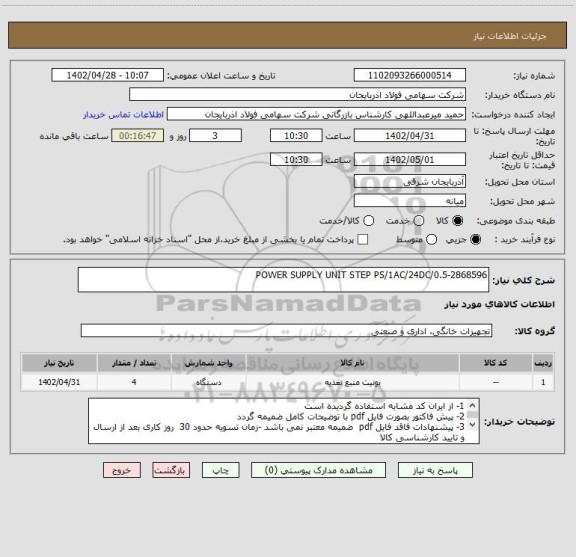Screen dimensions: 576x557
Task: Select the متوسط purchase type radio
Action: 431,240
